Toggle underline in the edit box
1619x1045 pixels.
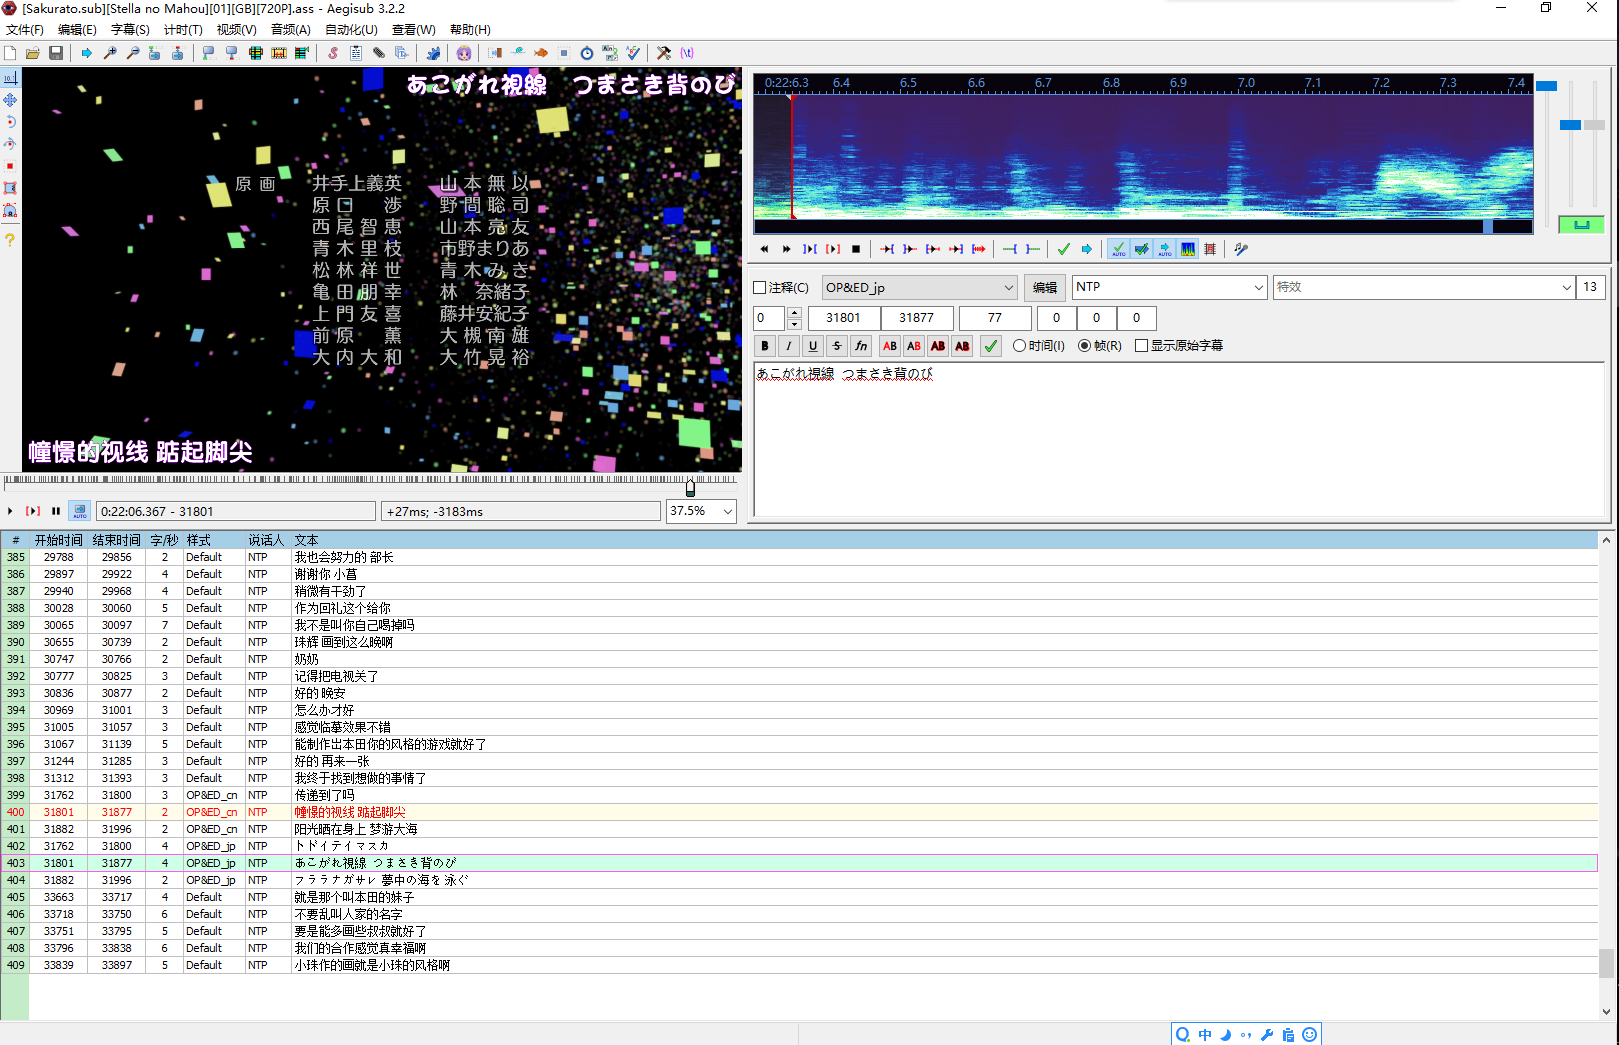click(x=813, y=346)
